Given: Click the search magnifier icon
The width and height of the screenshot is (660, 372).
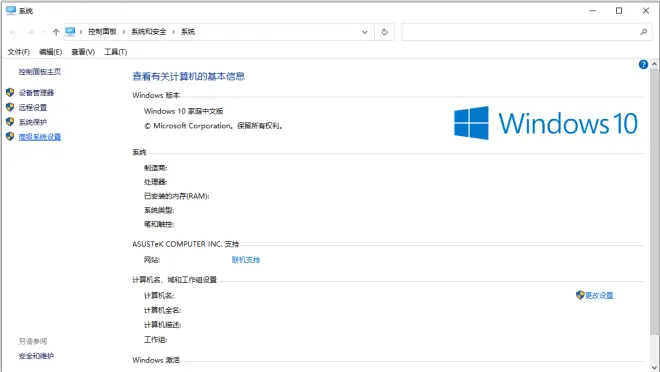Looking at the screenshot, I should click(644, 32).
